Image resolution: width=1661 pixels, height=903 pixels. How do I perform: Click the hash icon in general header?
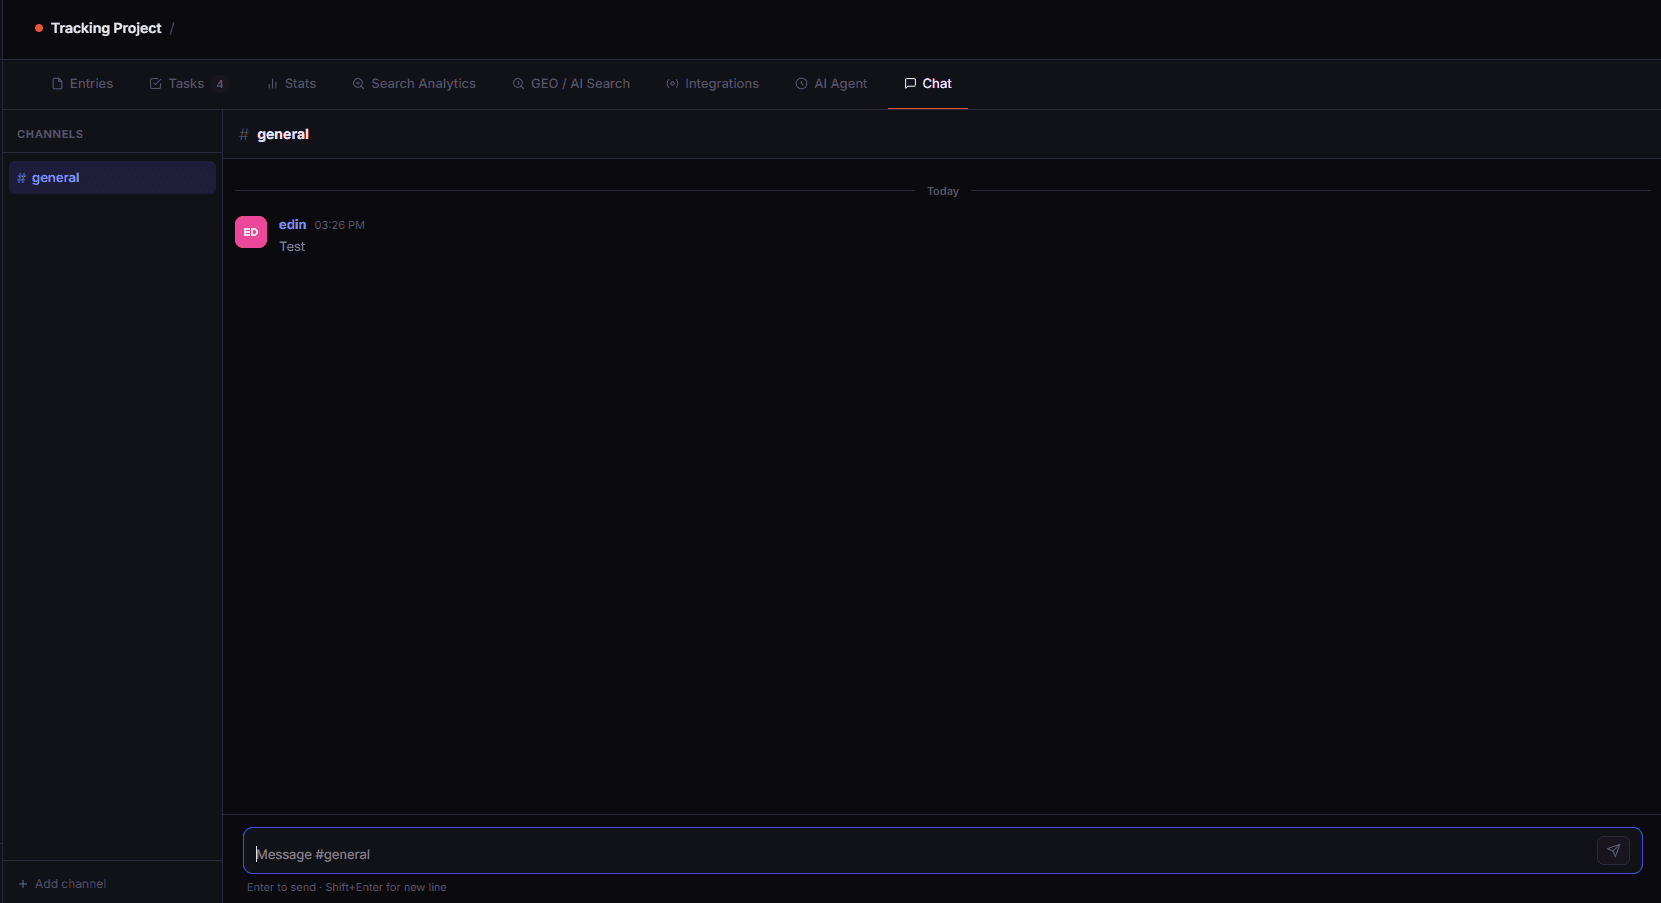click(x=244, y=134)
